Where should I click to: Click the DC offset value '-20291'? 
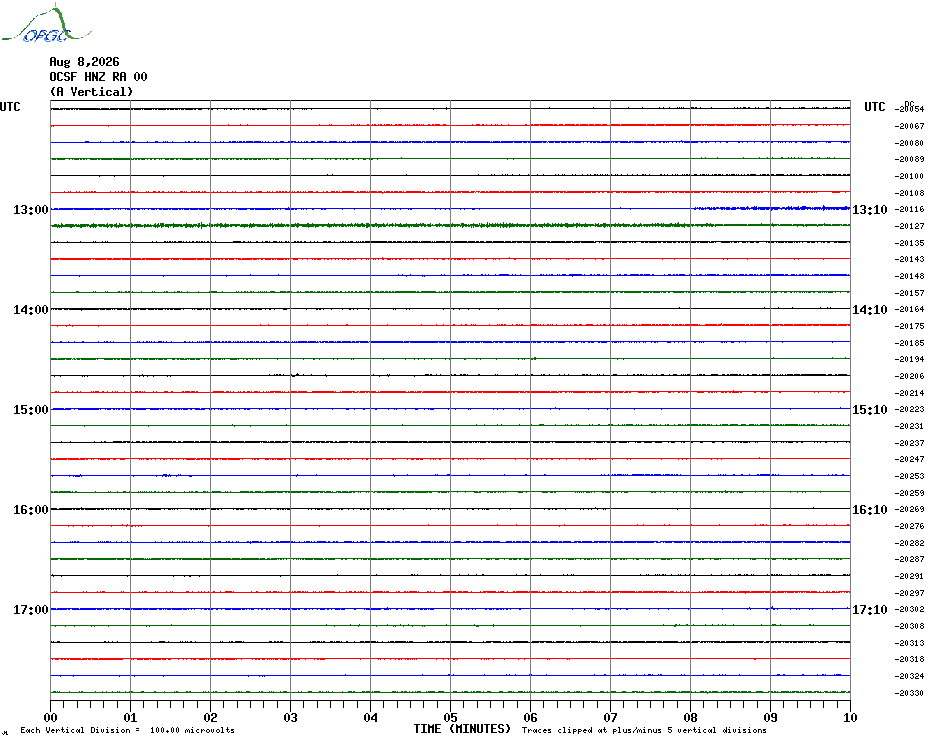coord(909,576)
